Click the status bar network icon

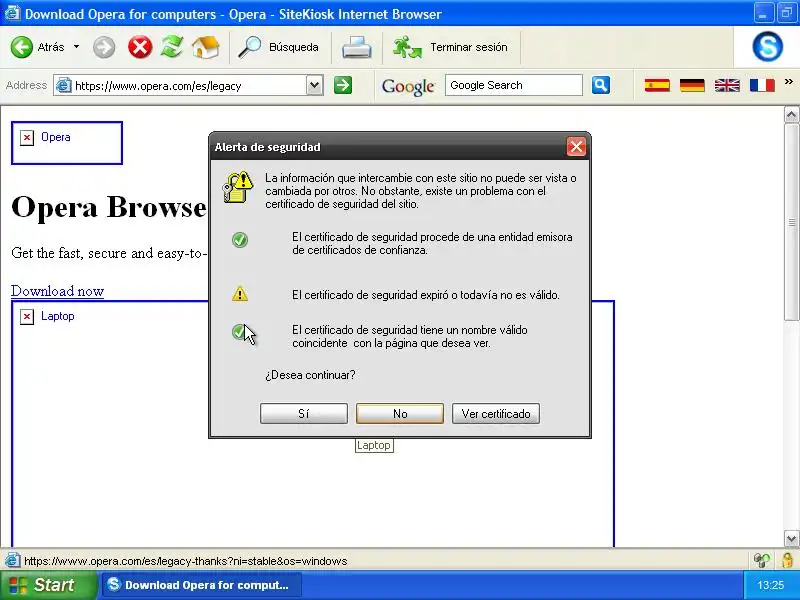(762, 560)
